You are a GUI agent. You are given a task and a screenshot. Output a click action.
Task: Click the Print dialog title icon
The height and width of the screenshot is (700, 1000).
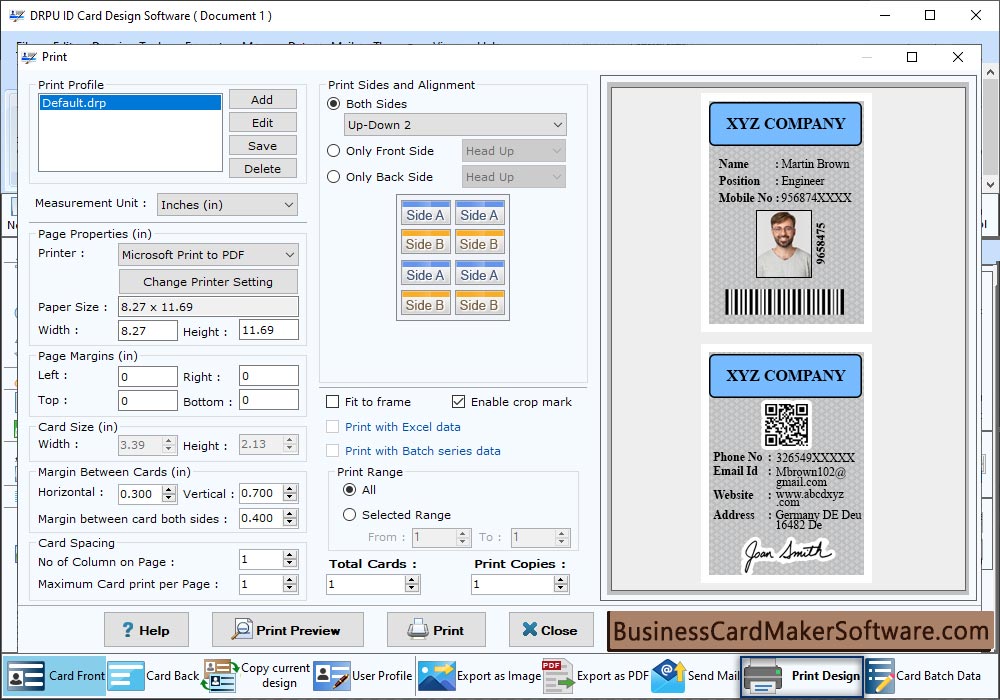click(x=29, y=57)
